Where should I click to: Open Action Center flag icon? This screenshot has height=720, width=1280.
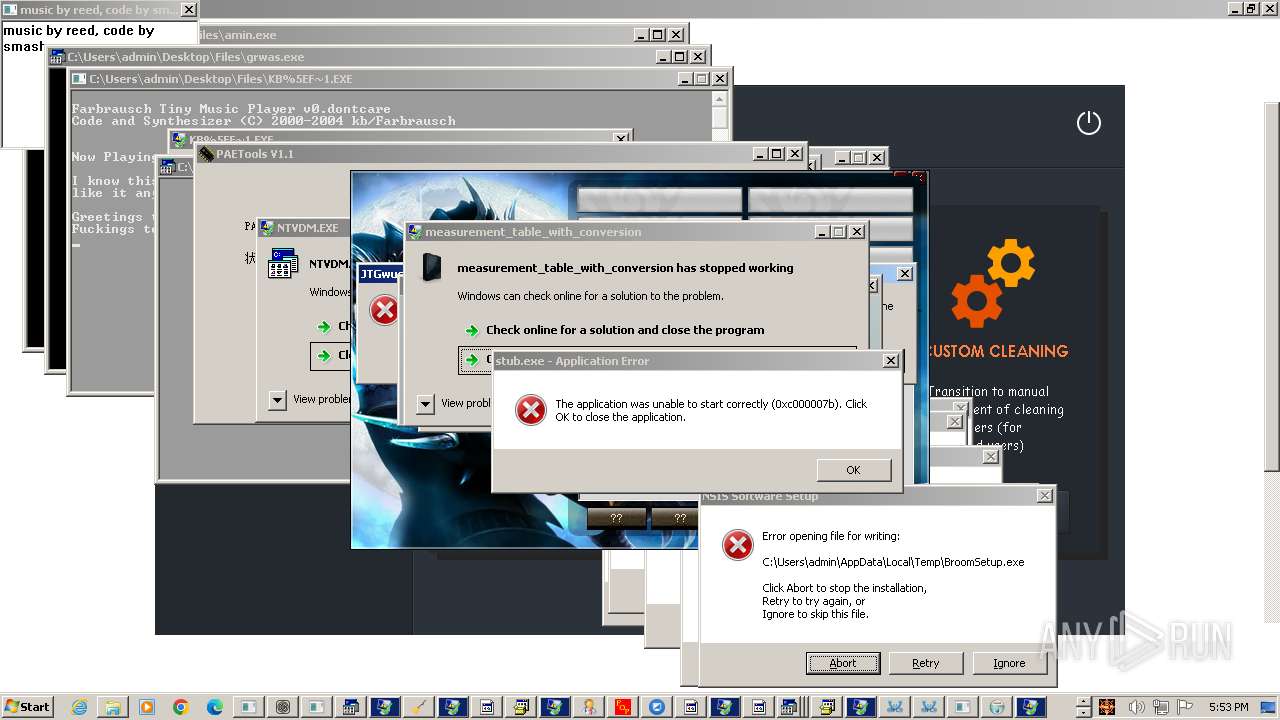[x=1185, y=707]
